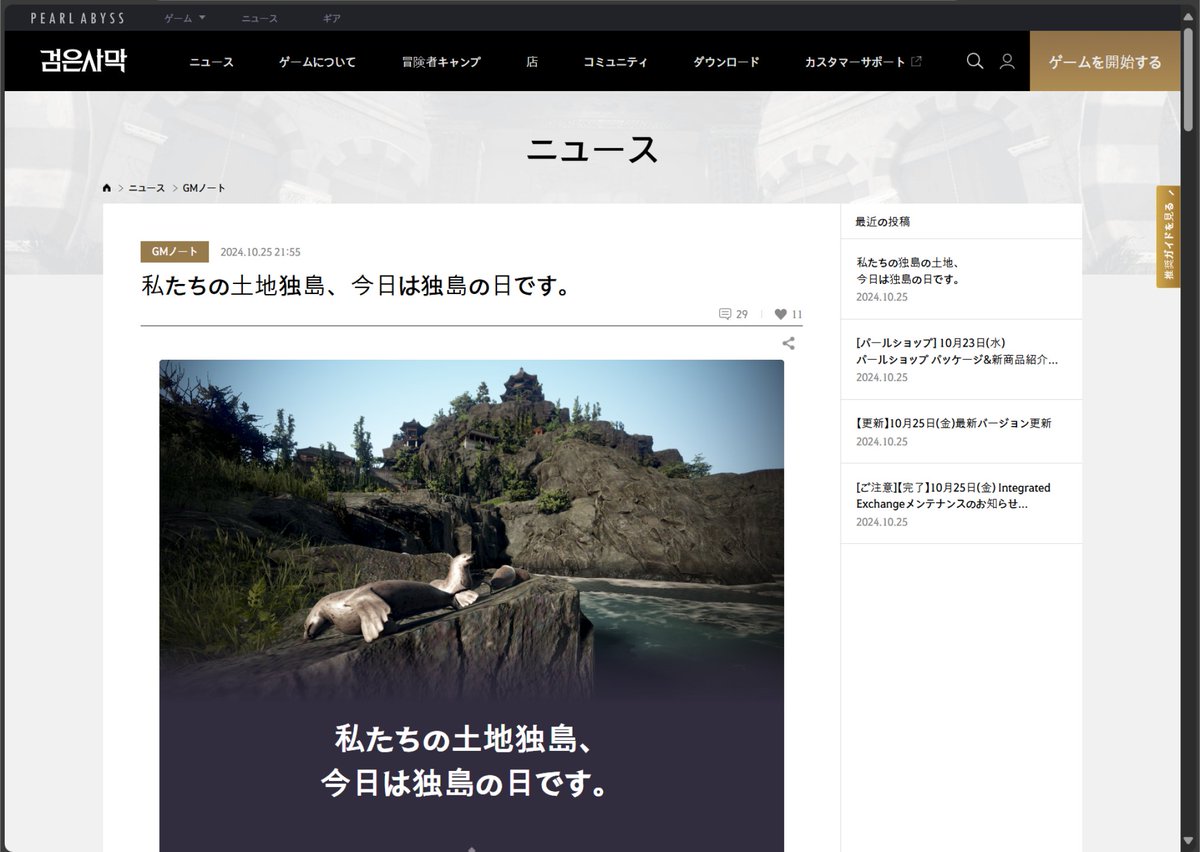Click GMノート in the breadcrumb
This screenshot has width=1200, height=852.
click(x=204, y=188)
